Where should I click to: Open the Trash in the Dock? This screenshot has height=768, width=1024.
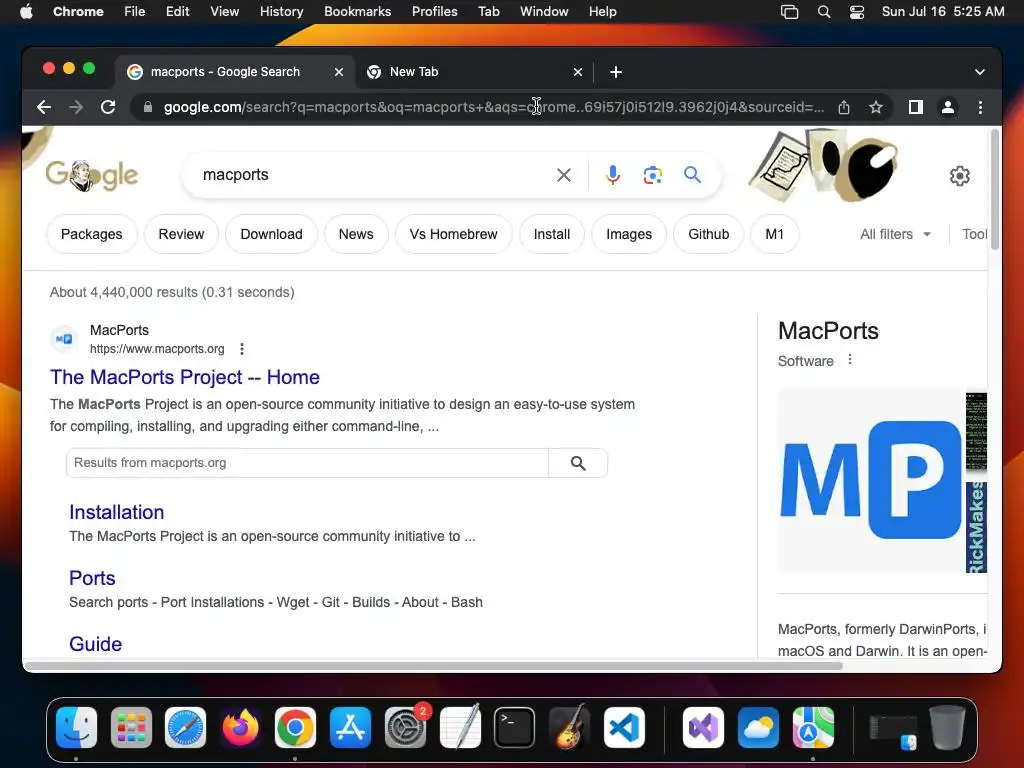point(947,727)
